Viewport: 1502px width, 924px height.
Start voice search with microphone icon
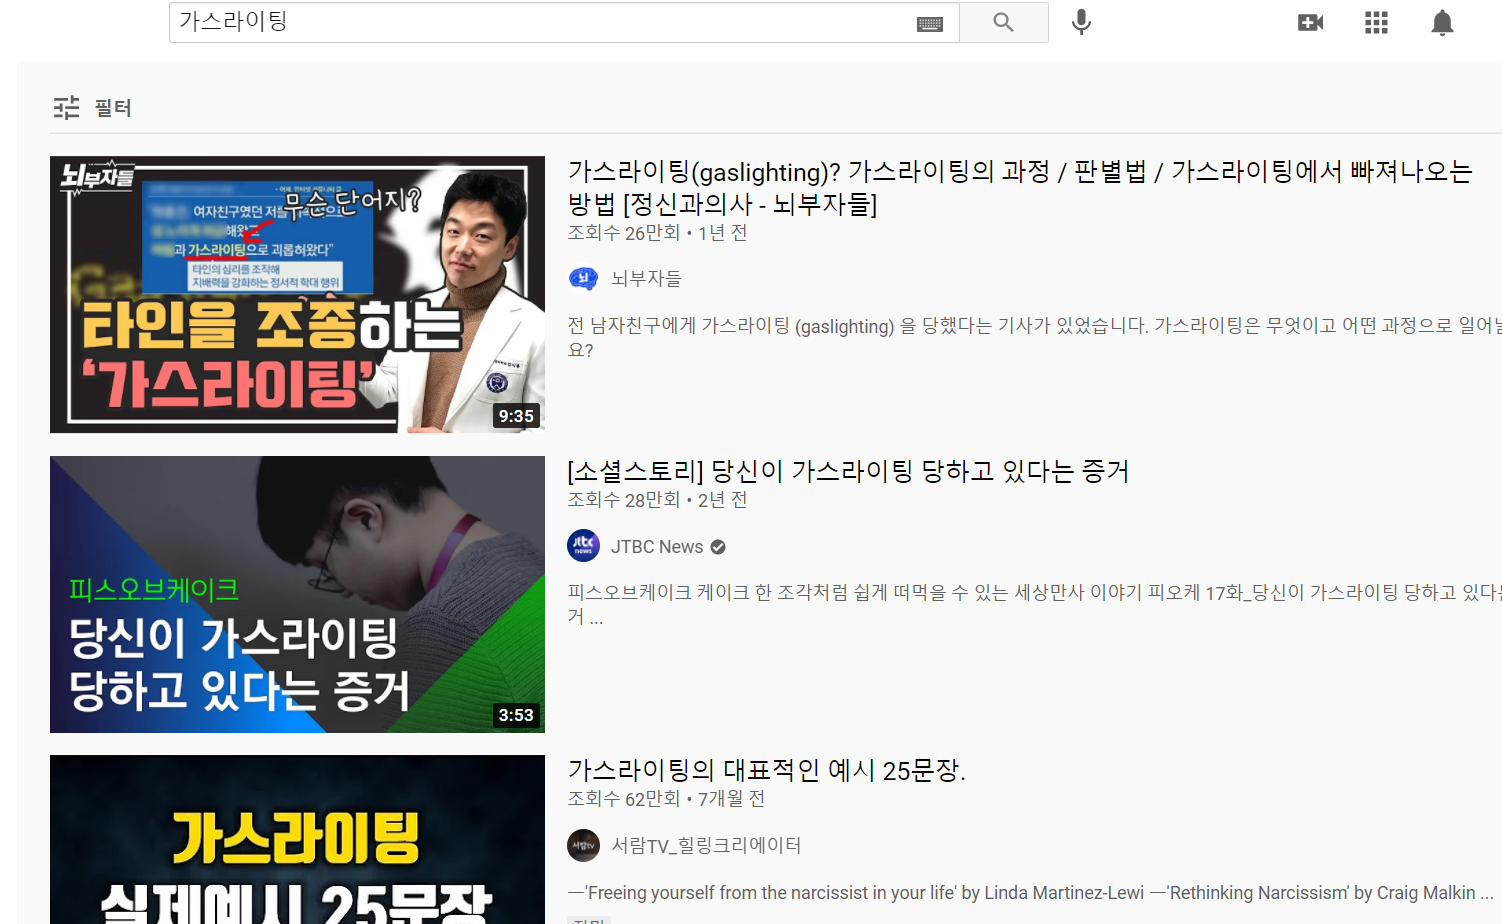(1081, 22)
